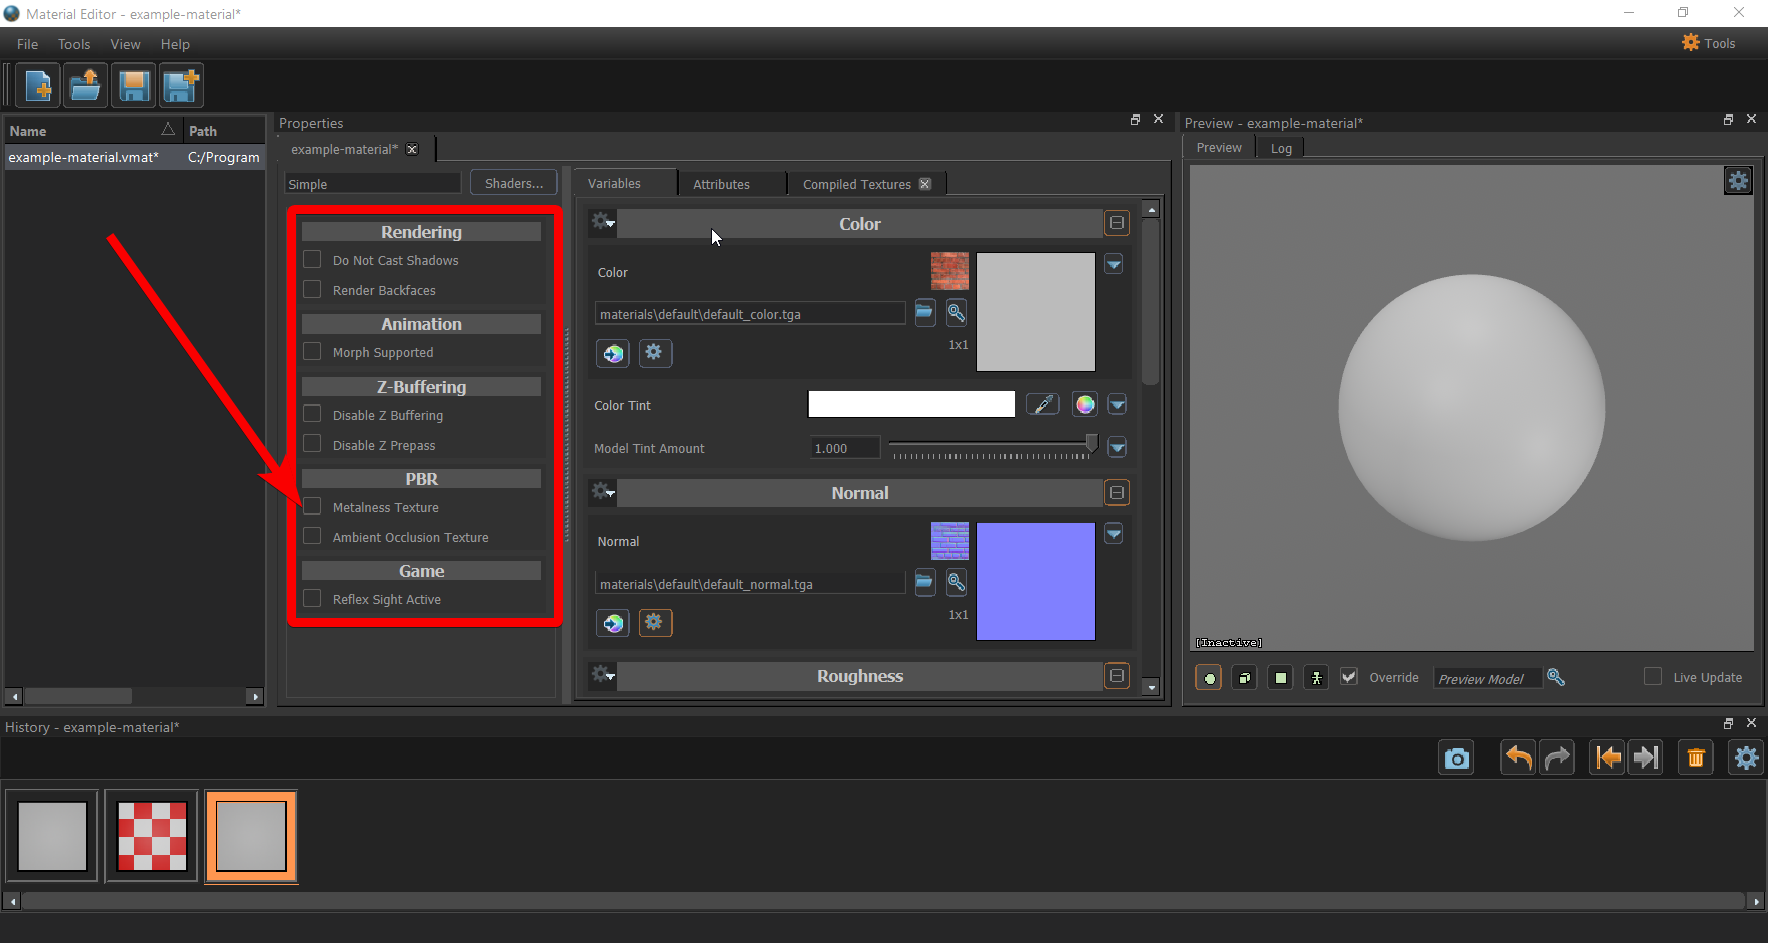Open the File menu
Screen dimensions: 1768x944
(27, 44)
